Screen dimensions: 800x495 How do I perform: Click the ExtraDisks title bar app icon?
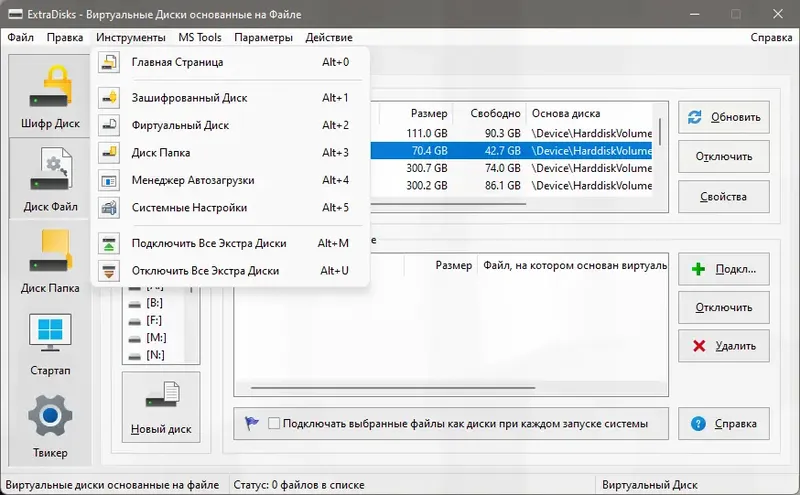15,14
